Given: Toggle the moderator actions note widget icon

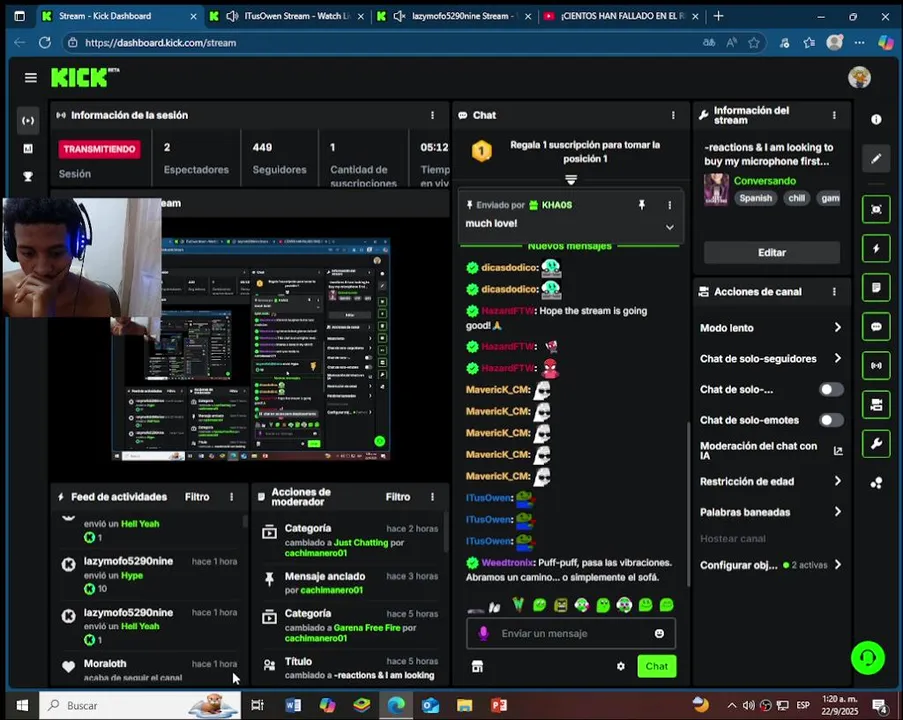Looking at the screenshot, I should [876, 287].
